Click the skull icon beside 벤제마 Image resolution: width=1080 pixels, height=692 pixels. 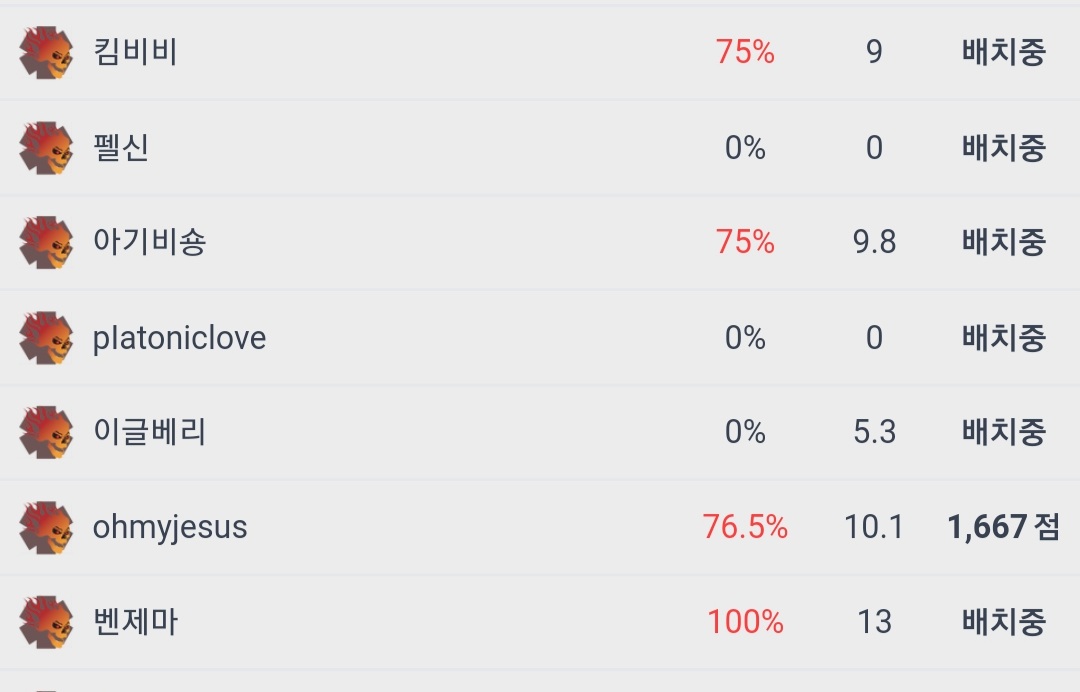46,622
